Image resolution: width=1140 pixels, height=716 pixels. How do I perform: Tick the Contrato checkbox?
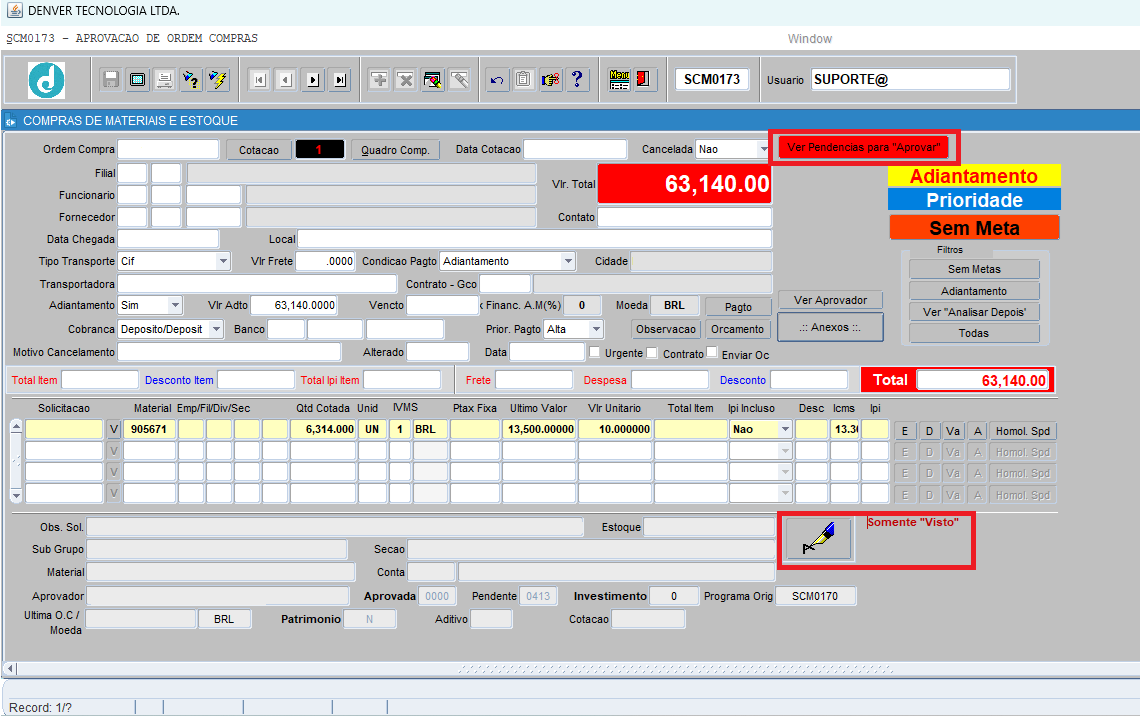(x=652, y=353)
